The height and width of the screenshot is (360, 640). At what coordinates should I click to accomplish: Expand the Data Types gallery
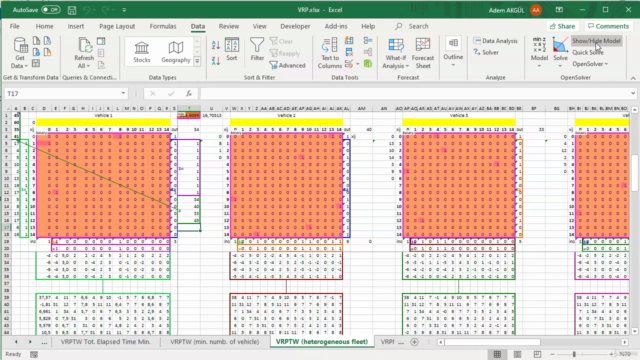pyautogui.click(x=197, y=61)
